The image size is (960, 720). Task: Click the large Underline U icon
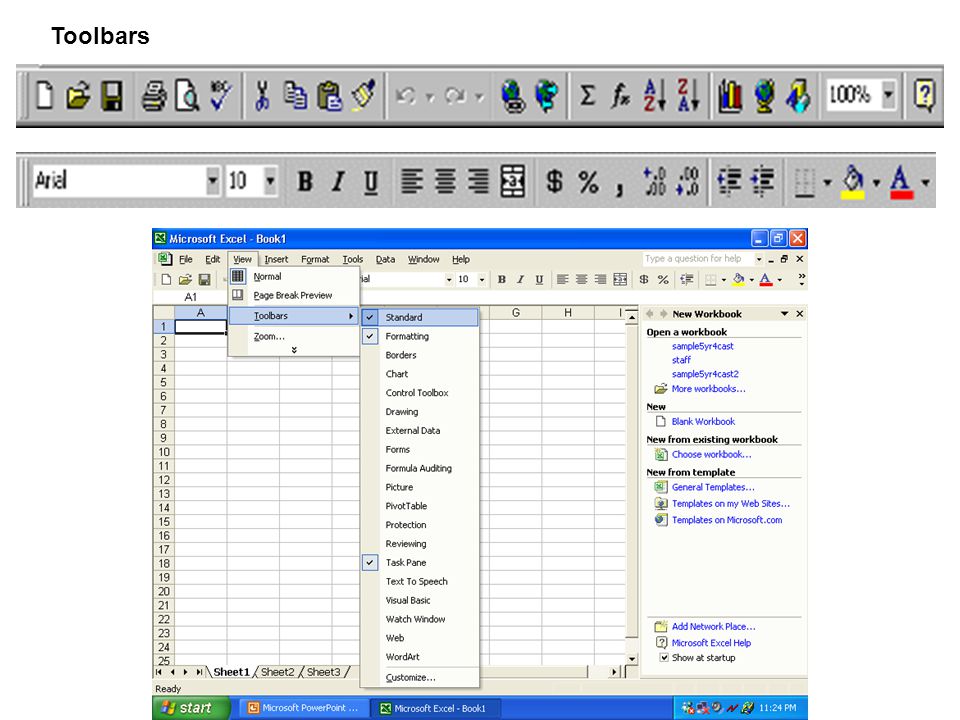371,182
